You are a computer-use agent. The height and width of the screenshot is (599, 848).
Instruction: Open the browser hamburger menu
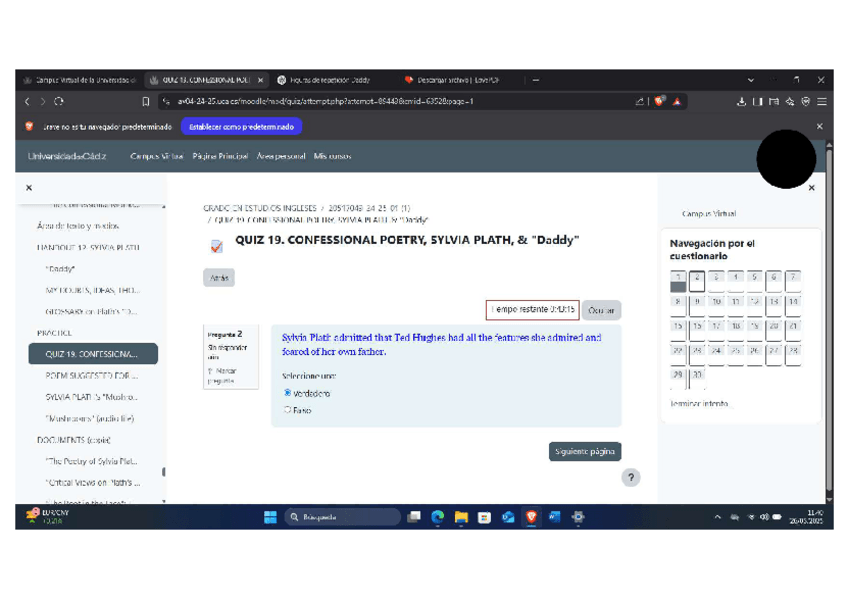pos(822,101)
